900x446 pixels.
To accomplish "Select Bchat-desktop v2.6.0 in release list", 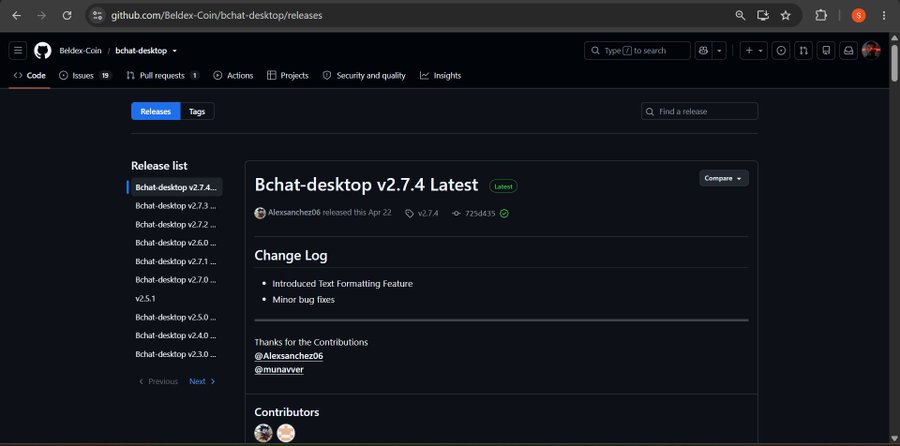I will (176, 243).
